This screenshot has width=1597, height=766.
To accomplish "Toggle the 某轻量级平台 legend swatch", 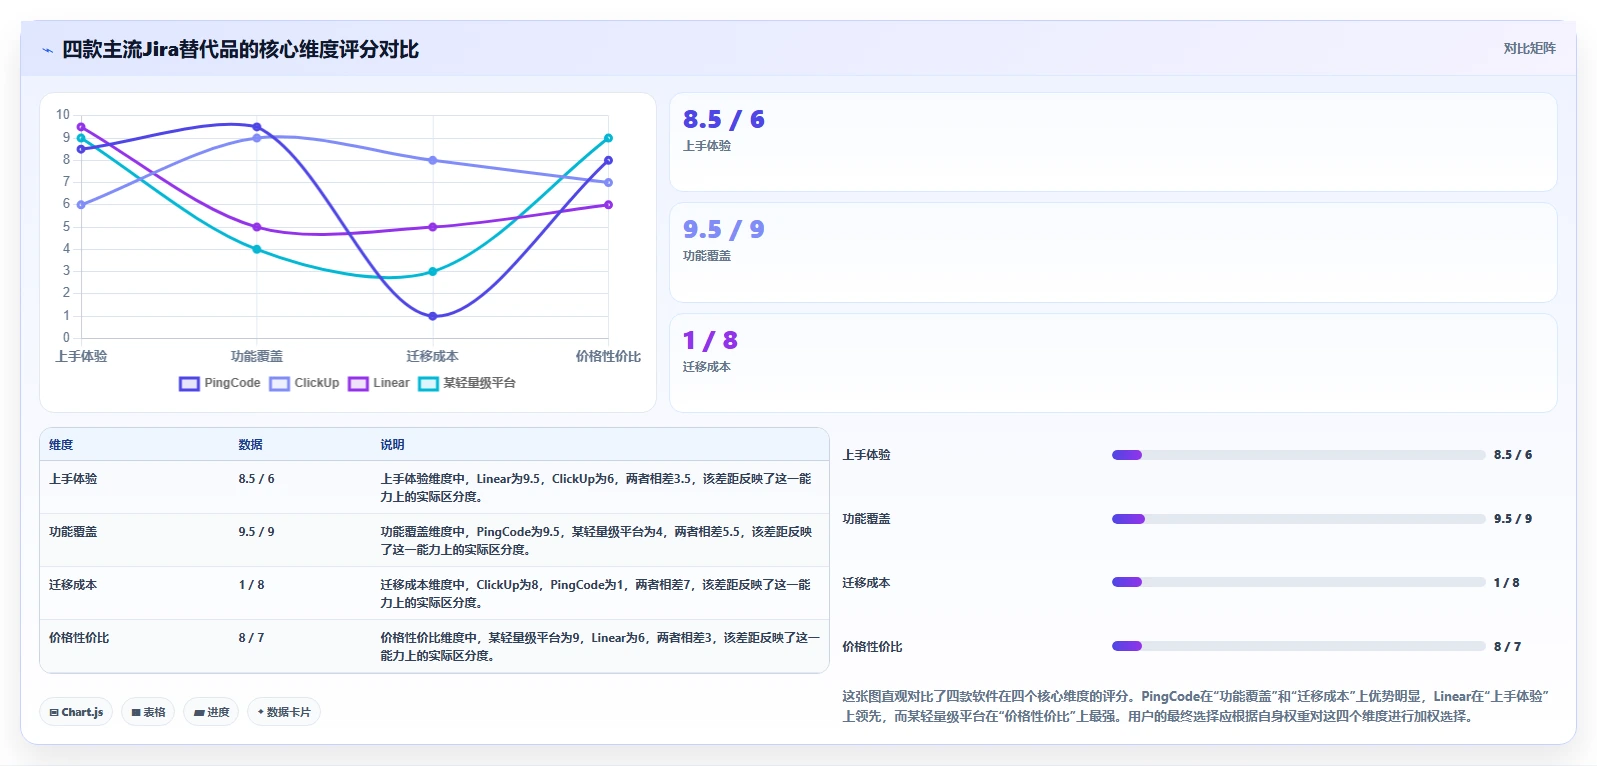I will tap(428, 384).
